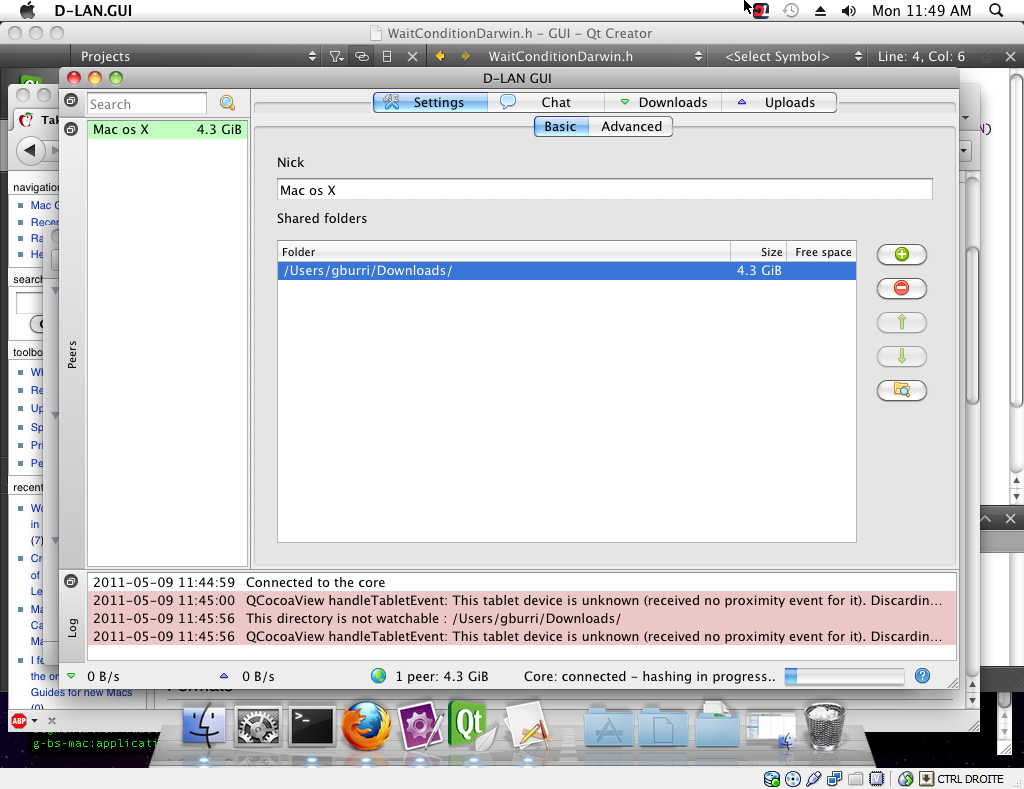This screenshot has width=1024, height=789.
Task: Open the dropdown arrow next to ABP icon
Action: coord(35,720)
